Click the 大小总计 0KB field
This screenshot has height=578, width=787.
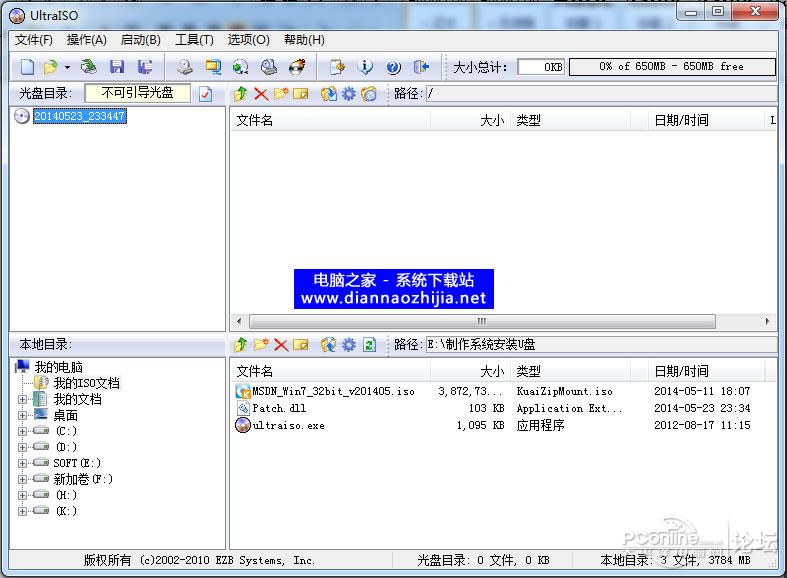pyautogui.click(x=541, y=67)
